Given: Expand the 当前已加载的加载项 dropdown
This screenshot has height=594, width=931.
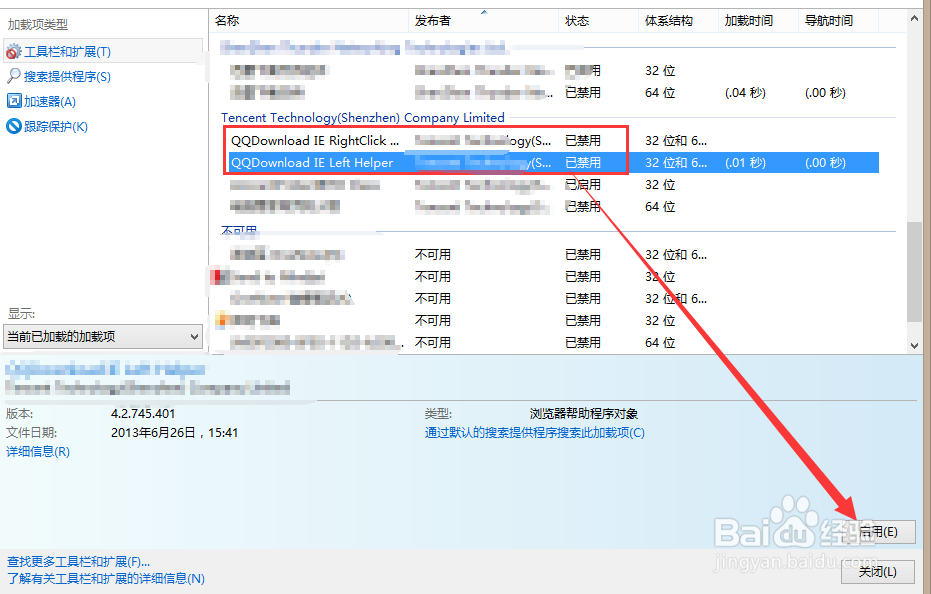Looking at the screenshot, I should click(x=103, y=337).
